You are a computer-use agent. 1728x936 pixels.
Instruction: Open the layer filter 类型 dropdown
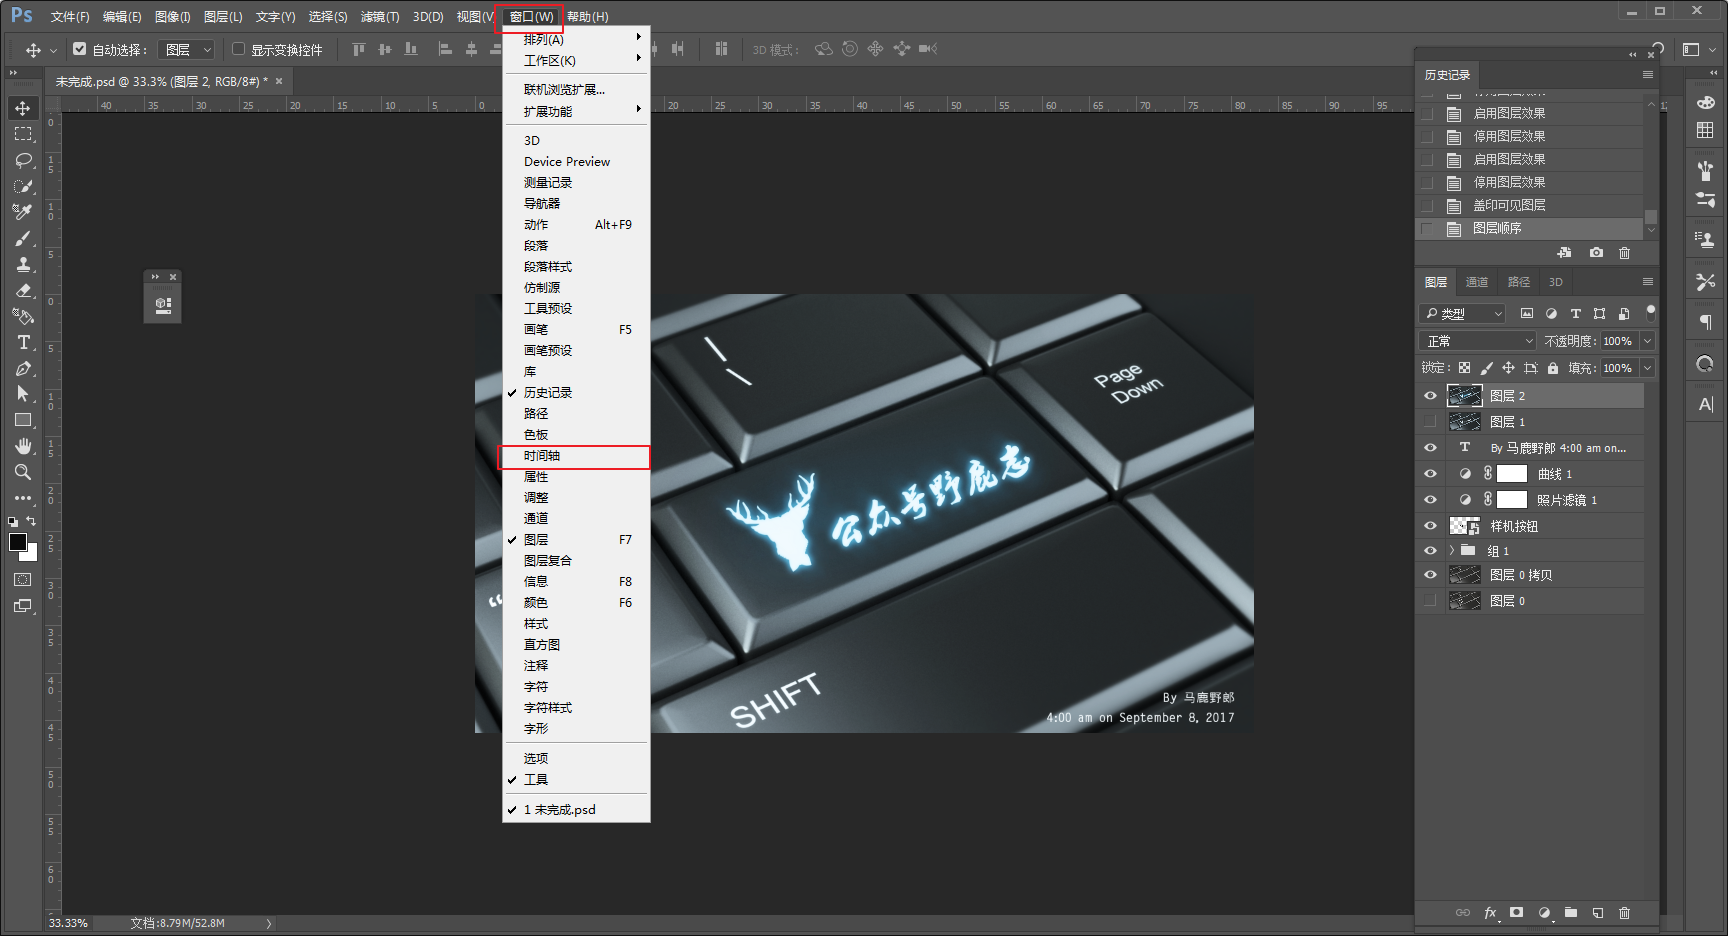[1462, 313]
